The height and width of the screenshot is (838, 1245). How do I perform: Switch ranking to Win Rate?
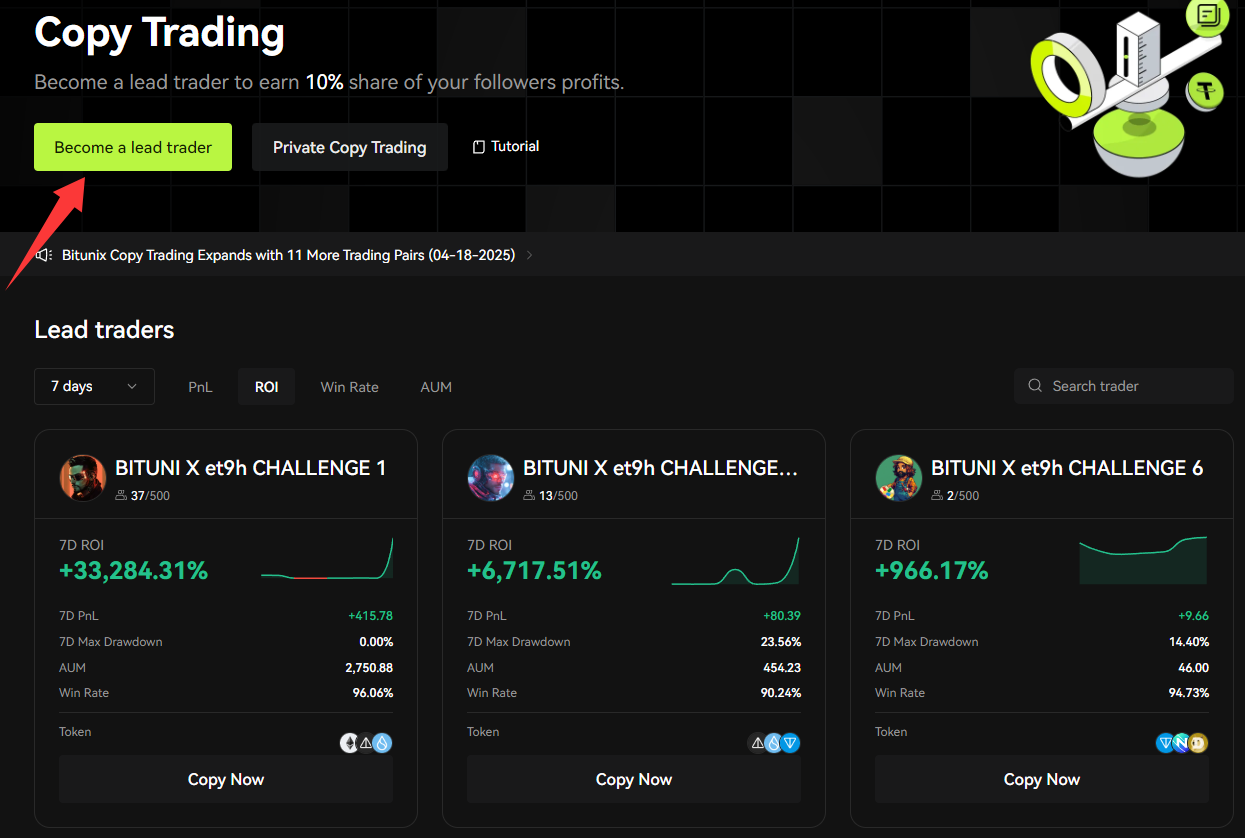click(349, 386)
